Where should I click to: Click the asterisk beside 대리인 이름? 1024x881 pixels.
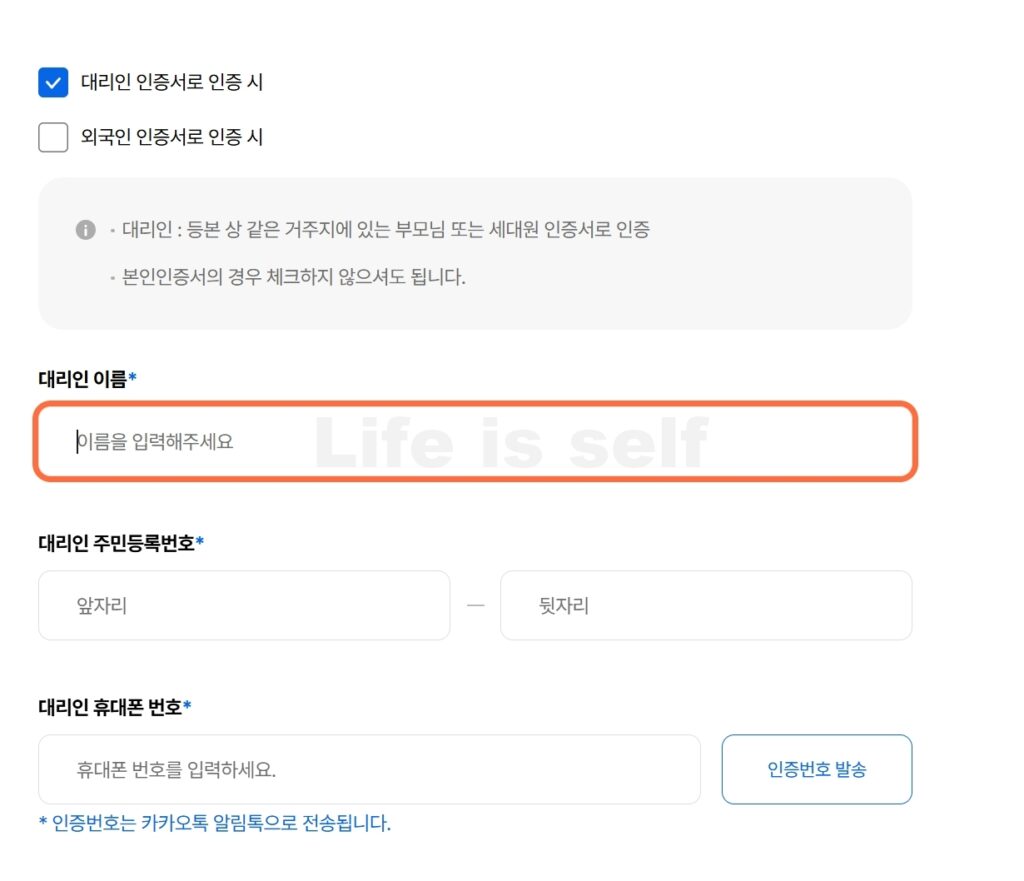pyautogui.click(x=133, y=379)
